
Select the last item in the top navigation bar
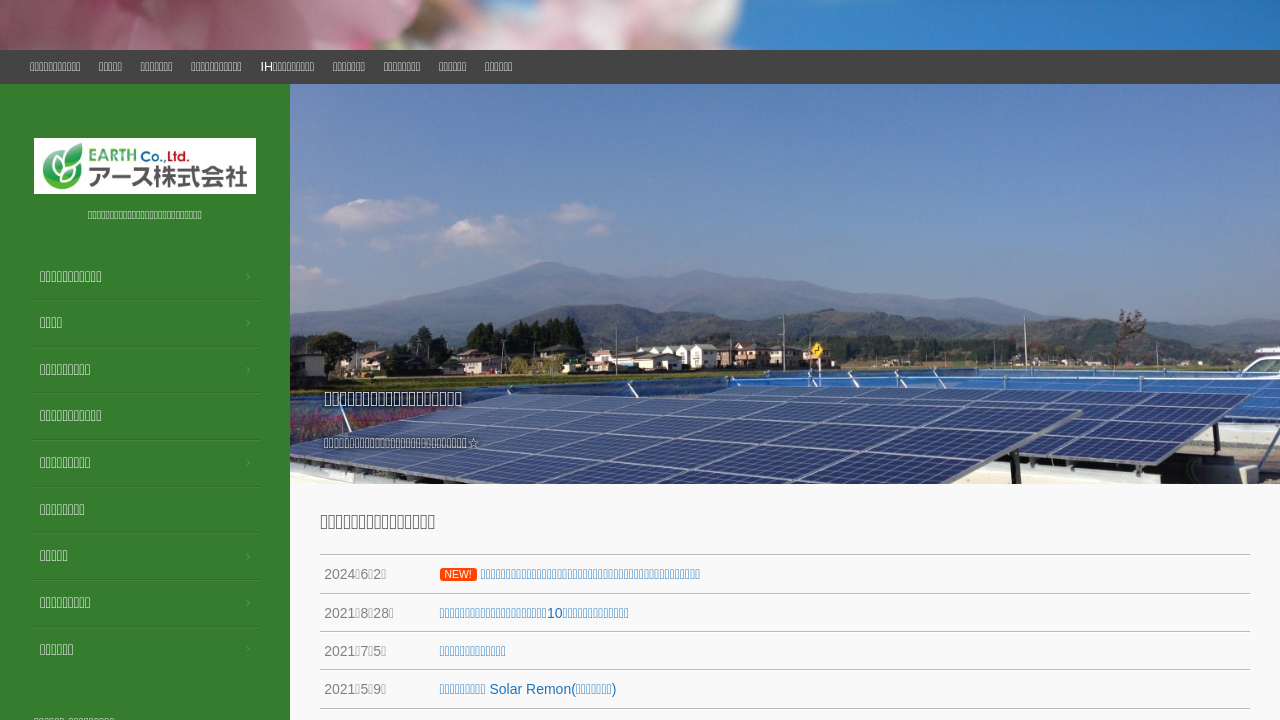(x=498, y=67)
